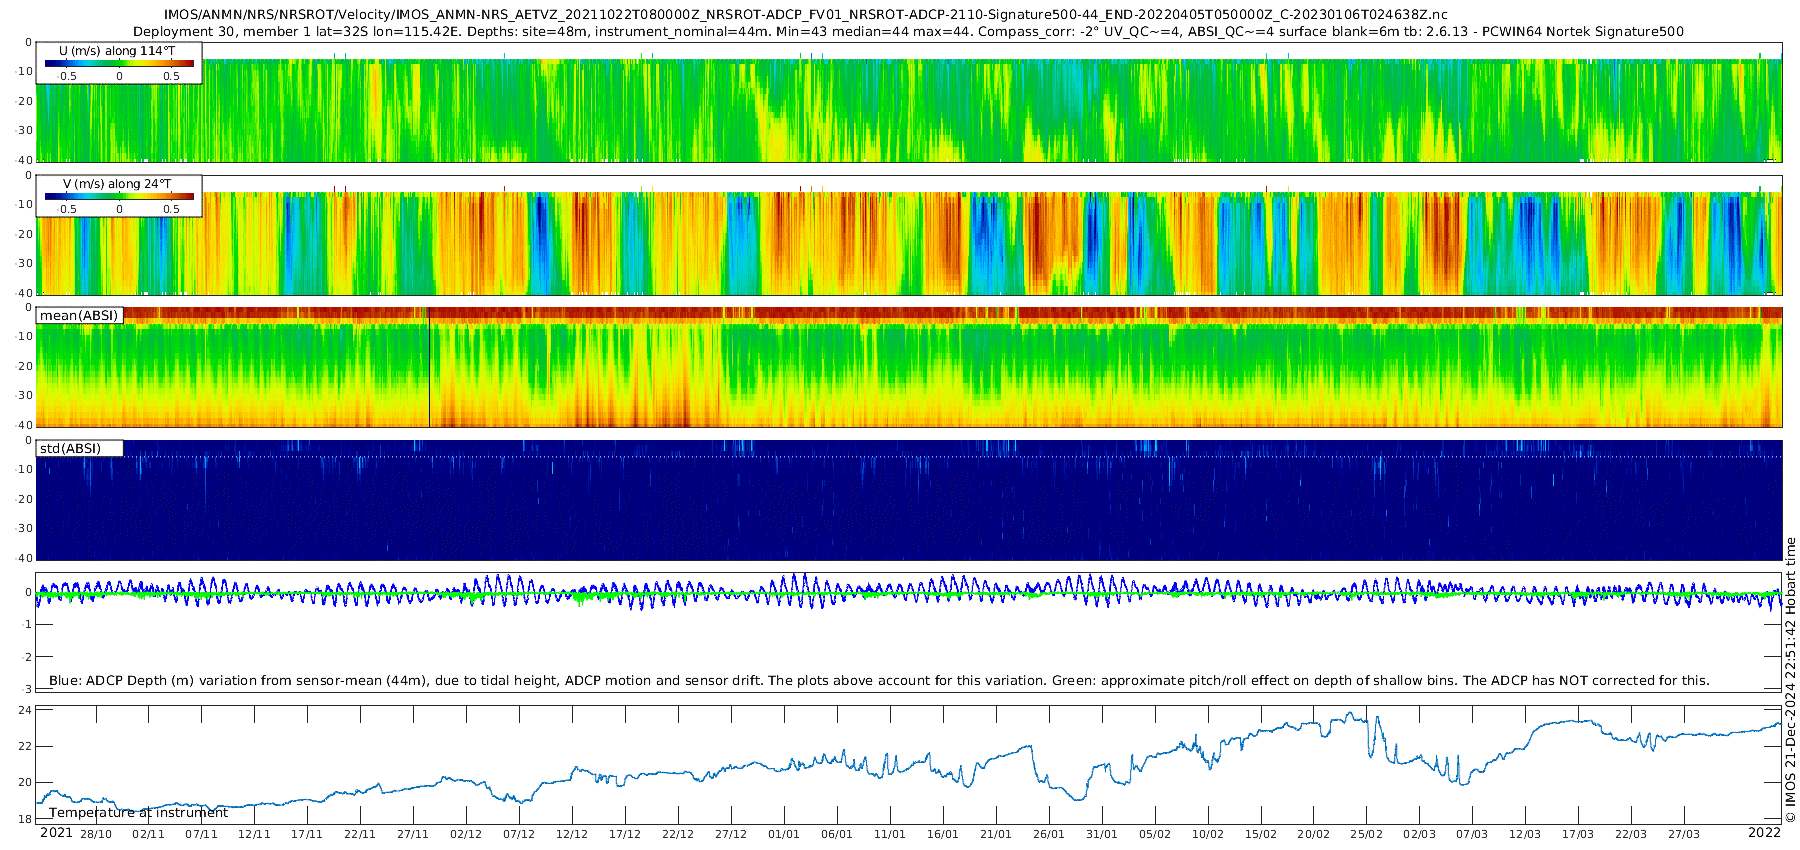Viewport: 1800px width, 850px height.
Task: Click the std(ABSI) panel label
Action: coord(70,449)
